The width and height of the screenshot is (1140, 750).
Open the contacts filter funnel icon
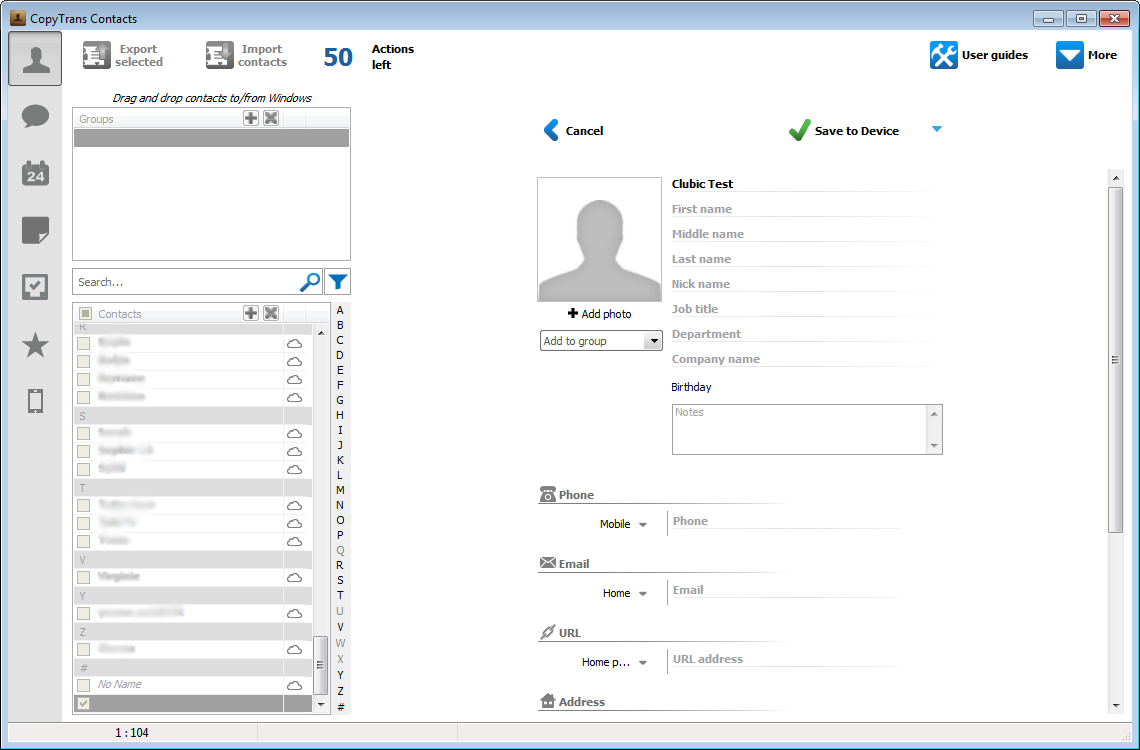[x=338, y=281]
